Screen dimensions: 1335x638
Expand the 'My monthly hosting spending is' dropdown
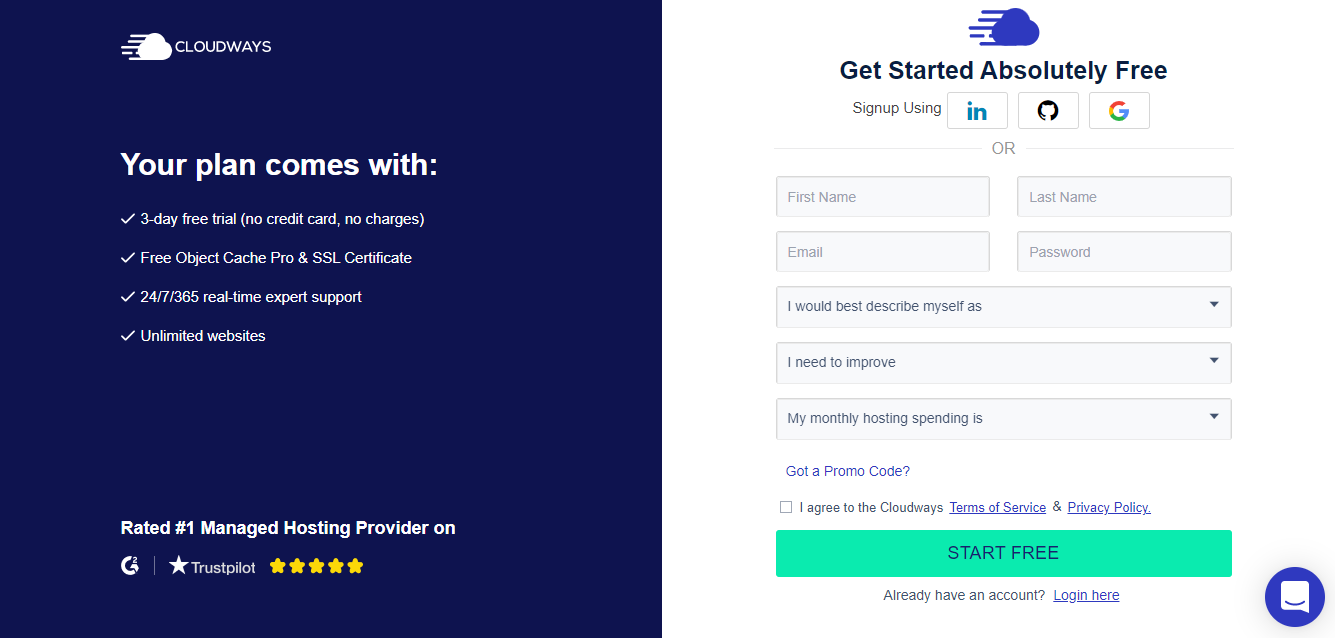click(x=1003, y=418)
